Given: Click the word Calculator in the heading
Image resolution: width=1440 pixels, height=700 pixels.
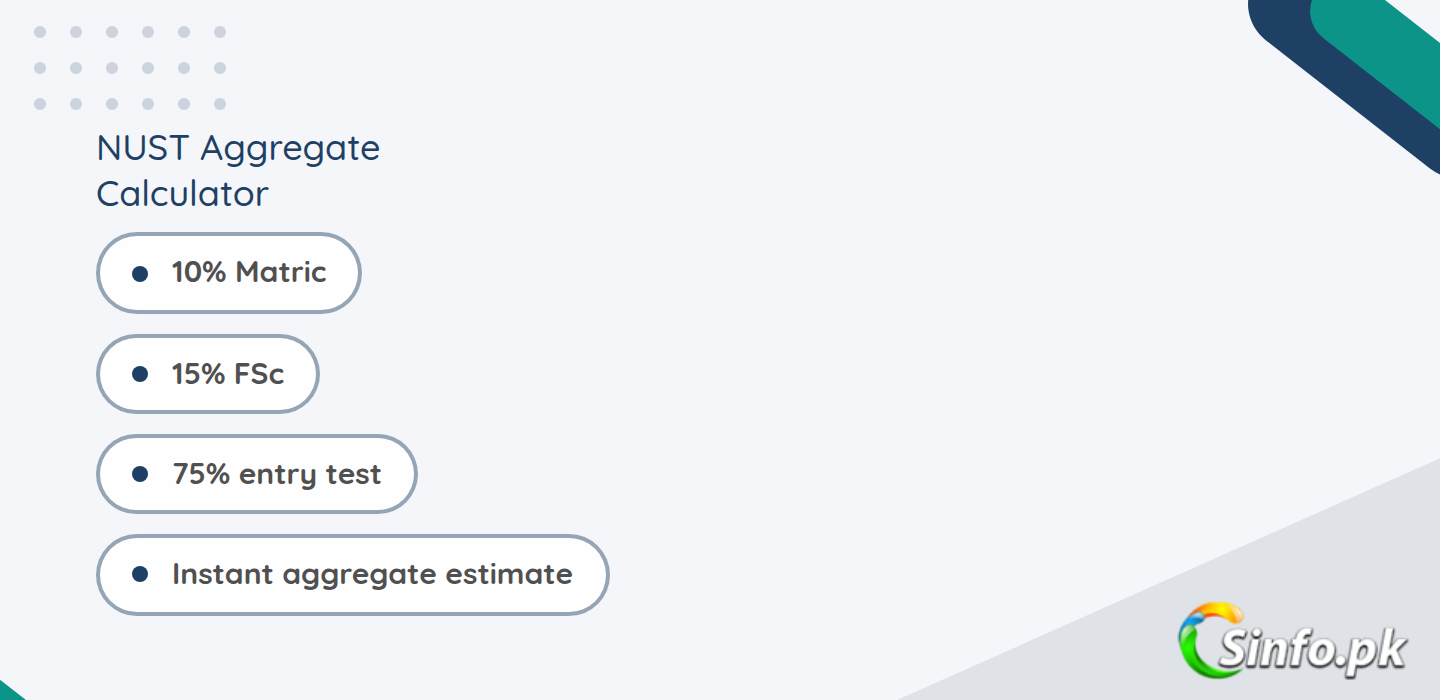Looking at the screenshot, I should click(182, 193).
